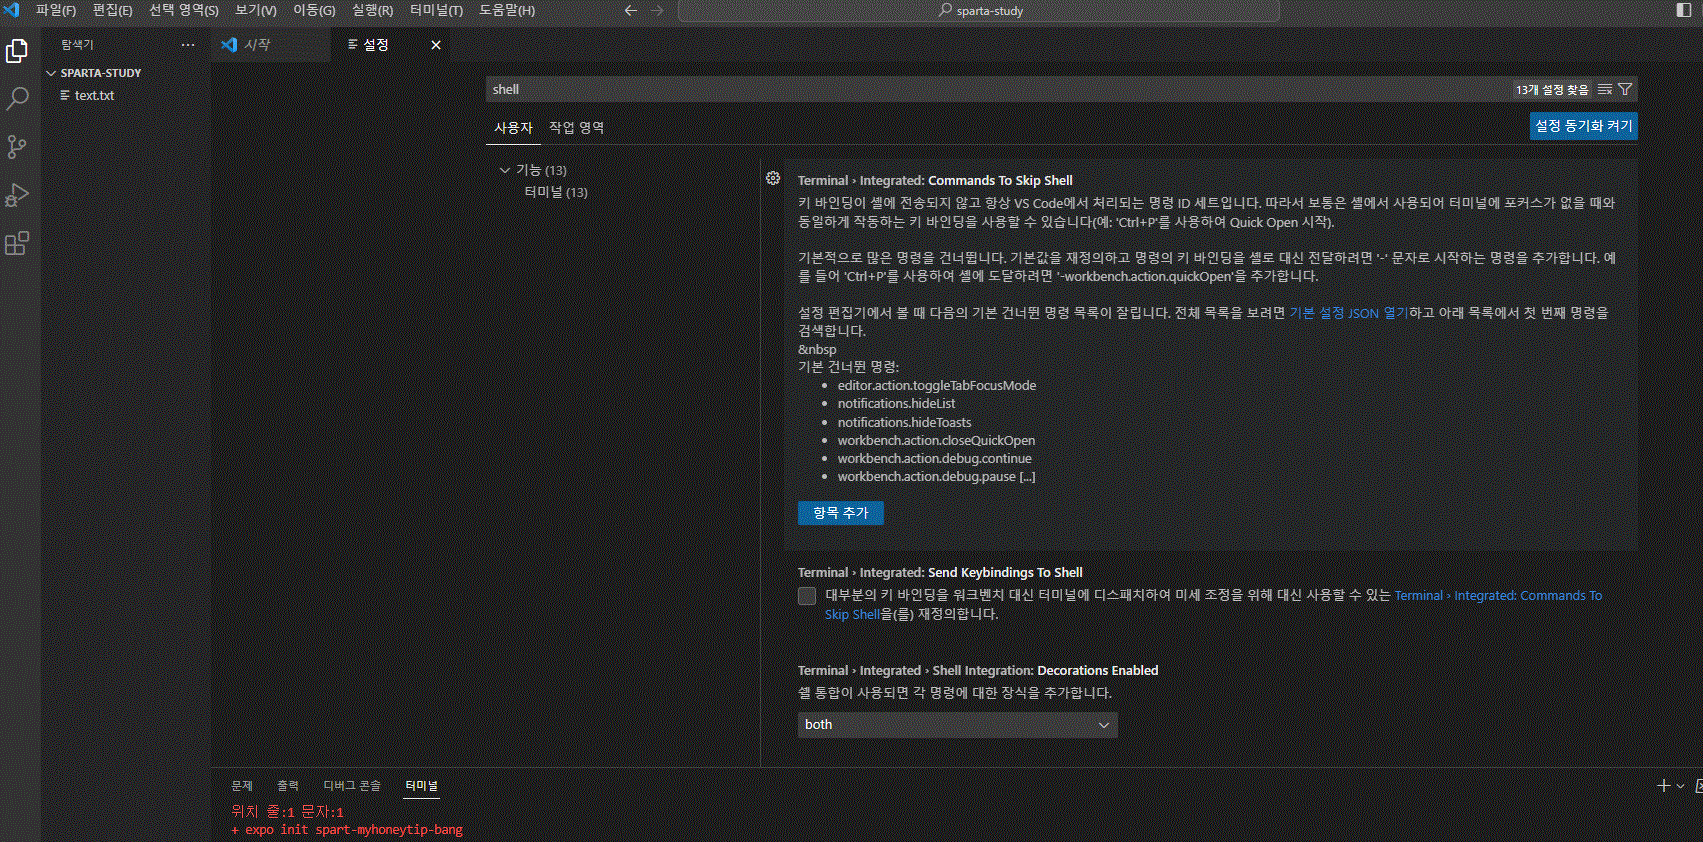The width and height of the screenshot is (1703, 842).
Task: Collapse the 기능 (13) settings group
Action: [x=505, y=170]
